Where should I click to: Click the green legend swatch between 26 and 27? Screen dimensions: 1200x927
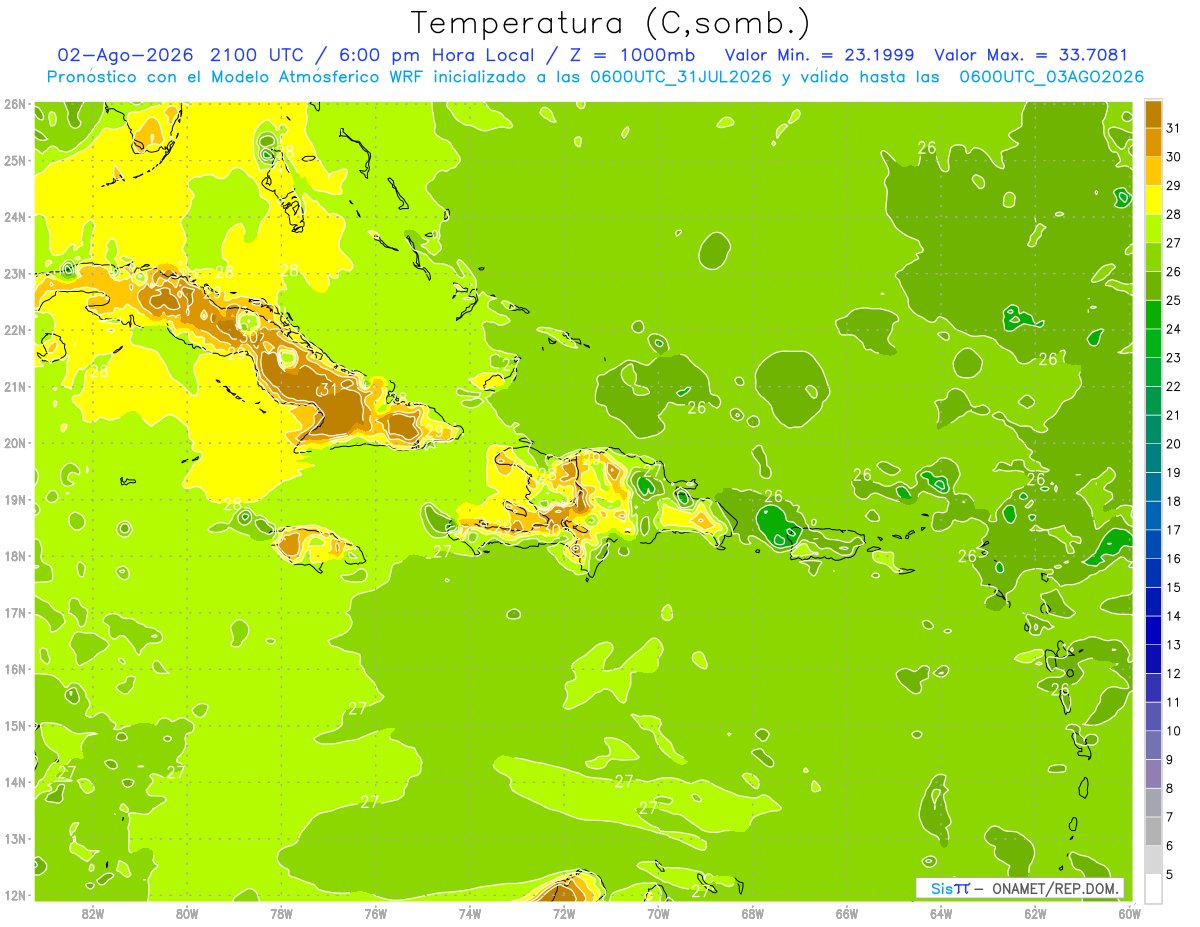(x=1153, y=257)
